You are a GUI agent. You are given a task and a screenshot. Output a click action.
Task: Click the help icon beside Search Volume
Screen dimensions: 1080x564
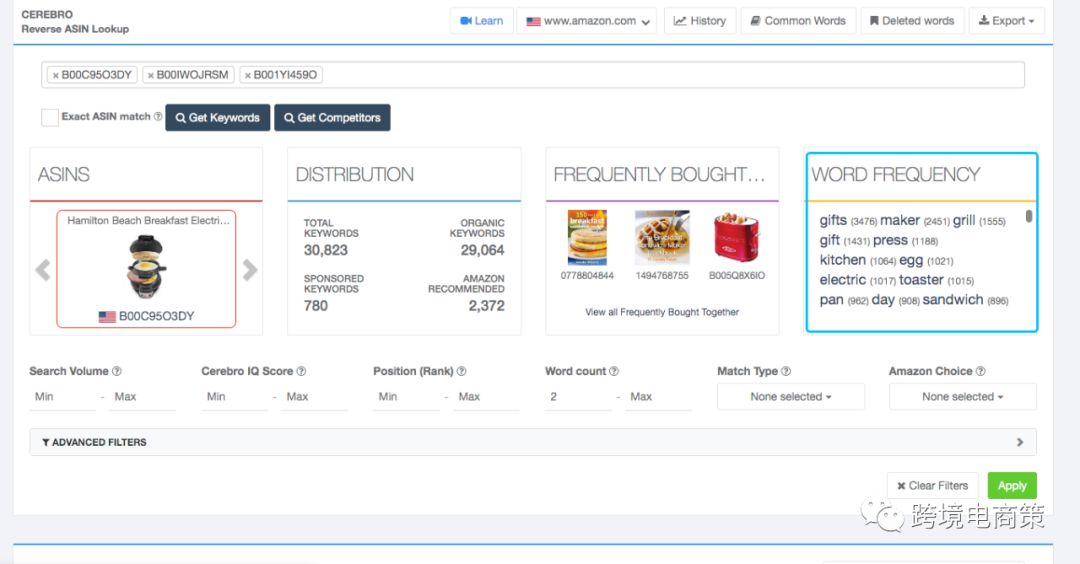coord(117,371)
